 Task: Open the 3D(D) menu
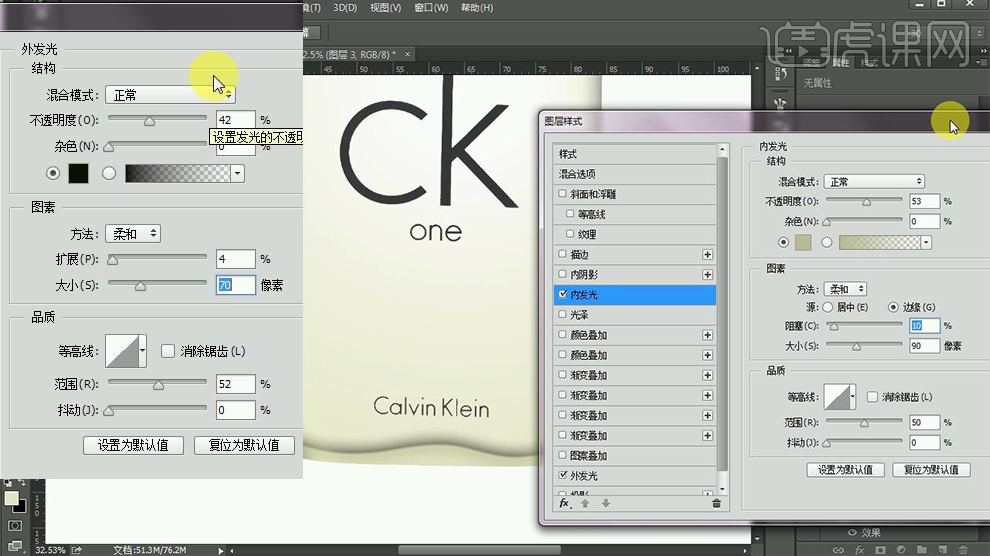click(x=345, y=8)
